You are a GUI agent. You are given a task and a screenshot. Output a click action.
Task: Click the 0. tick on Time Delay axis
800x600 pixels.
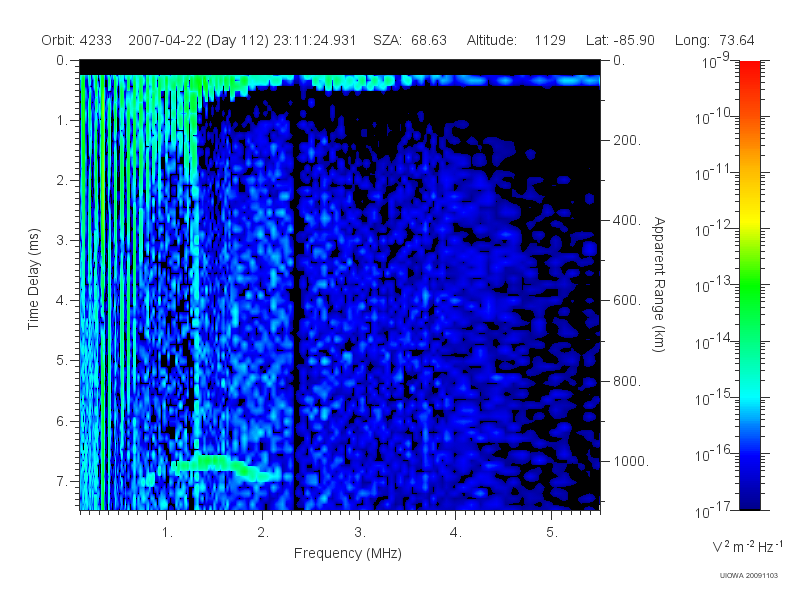[62, 61]
